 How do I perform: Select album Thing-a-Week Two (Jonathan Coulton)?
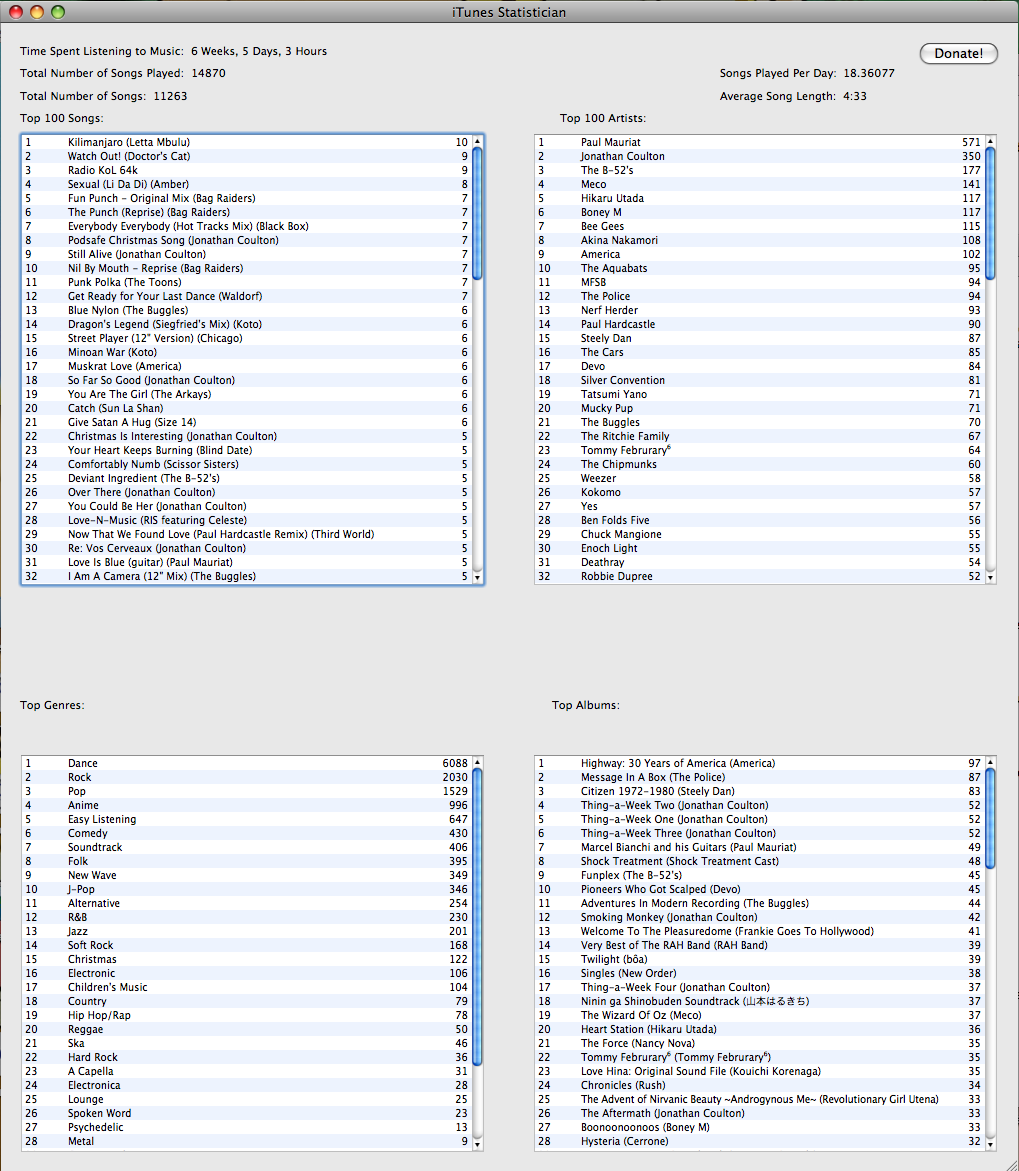(760, 805)
